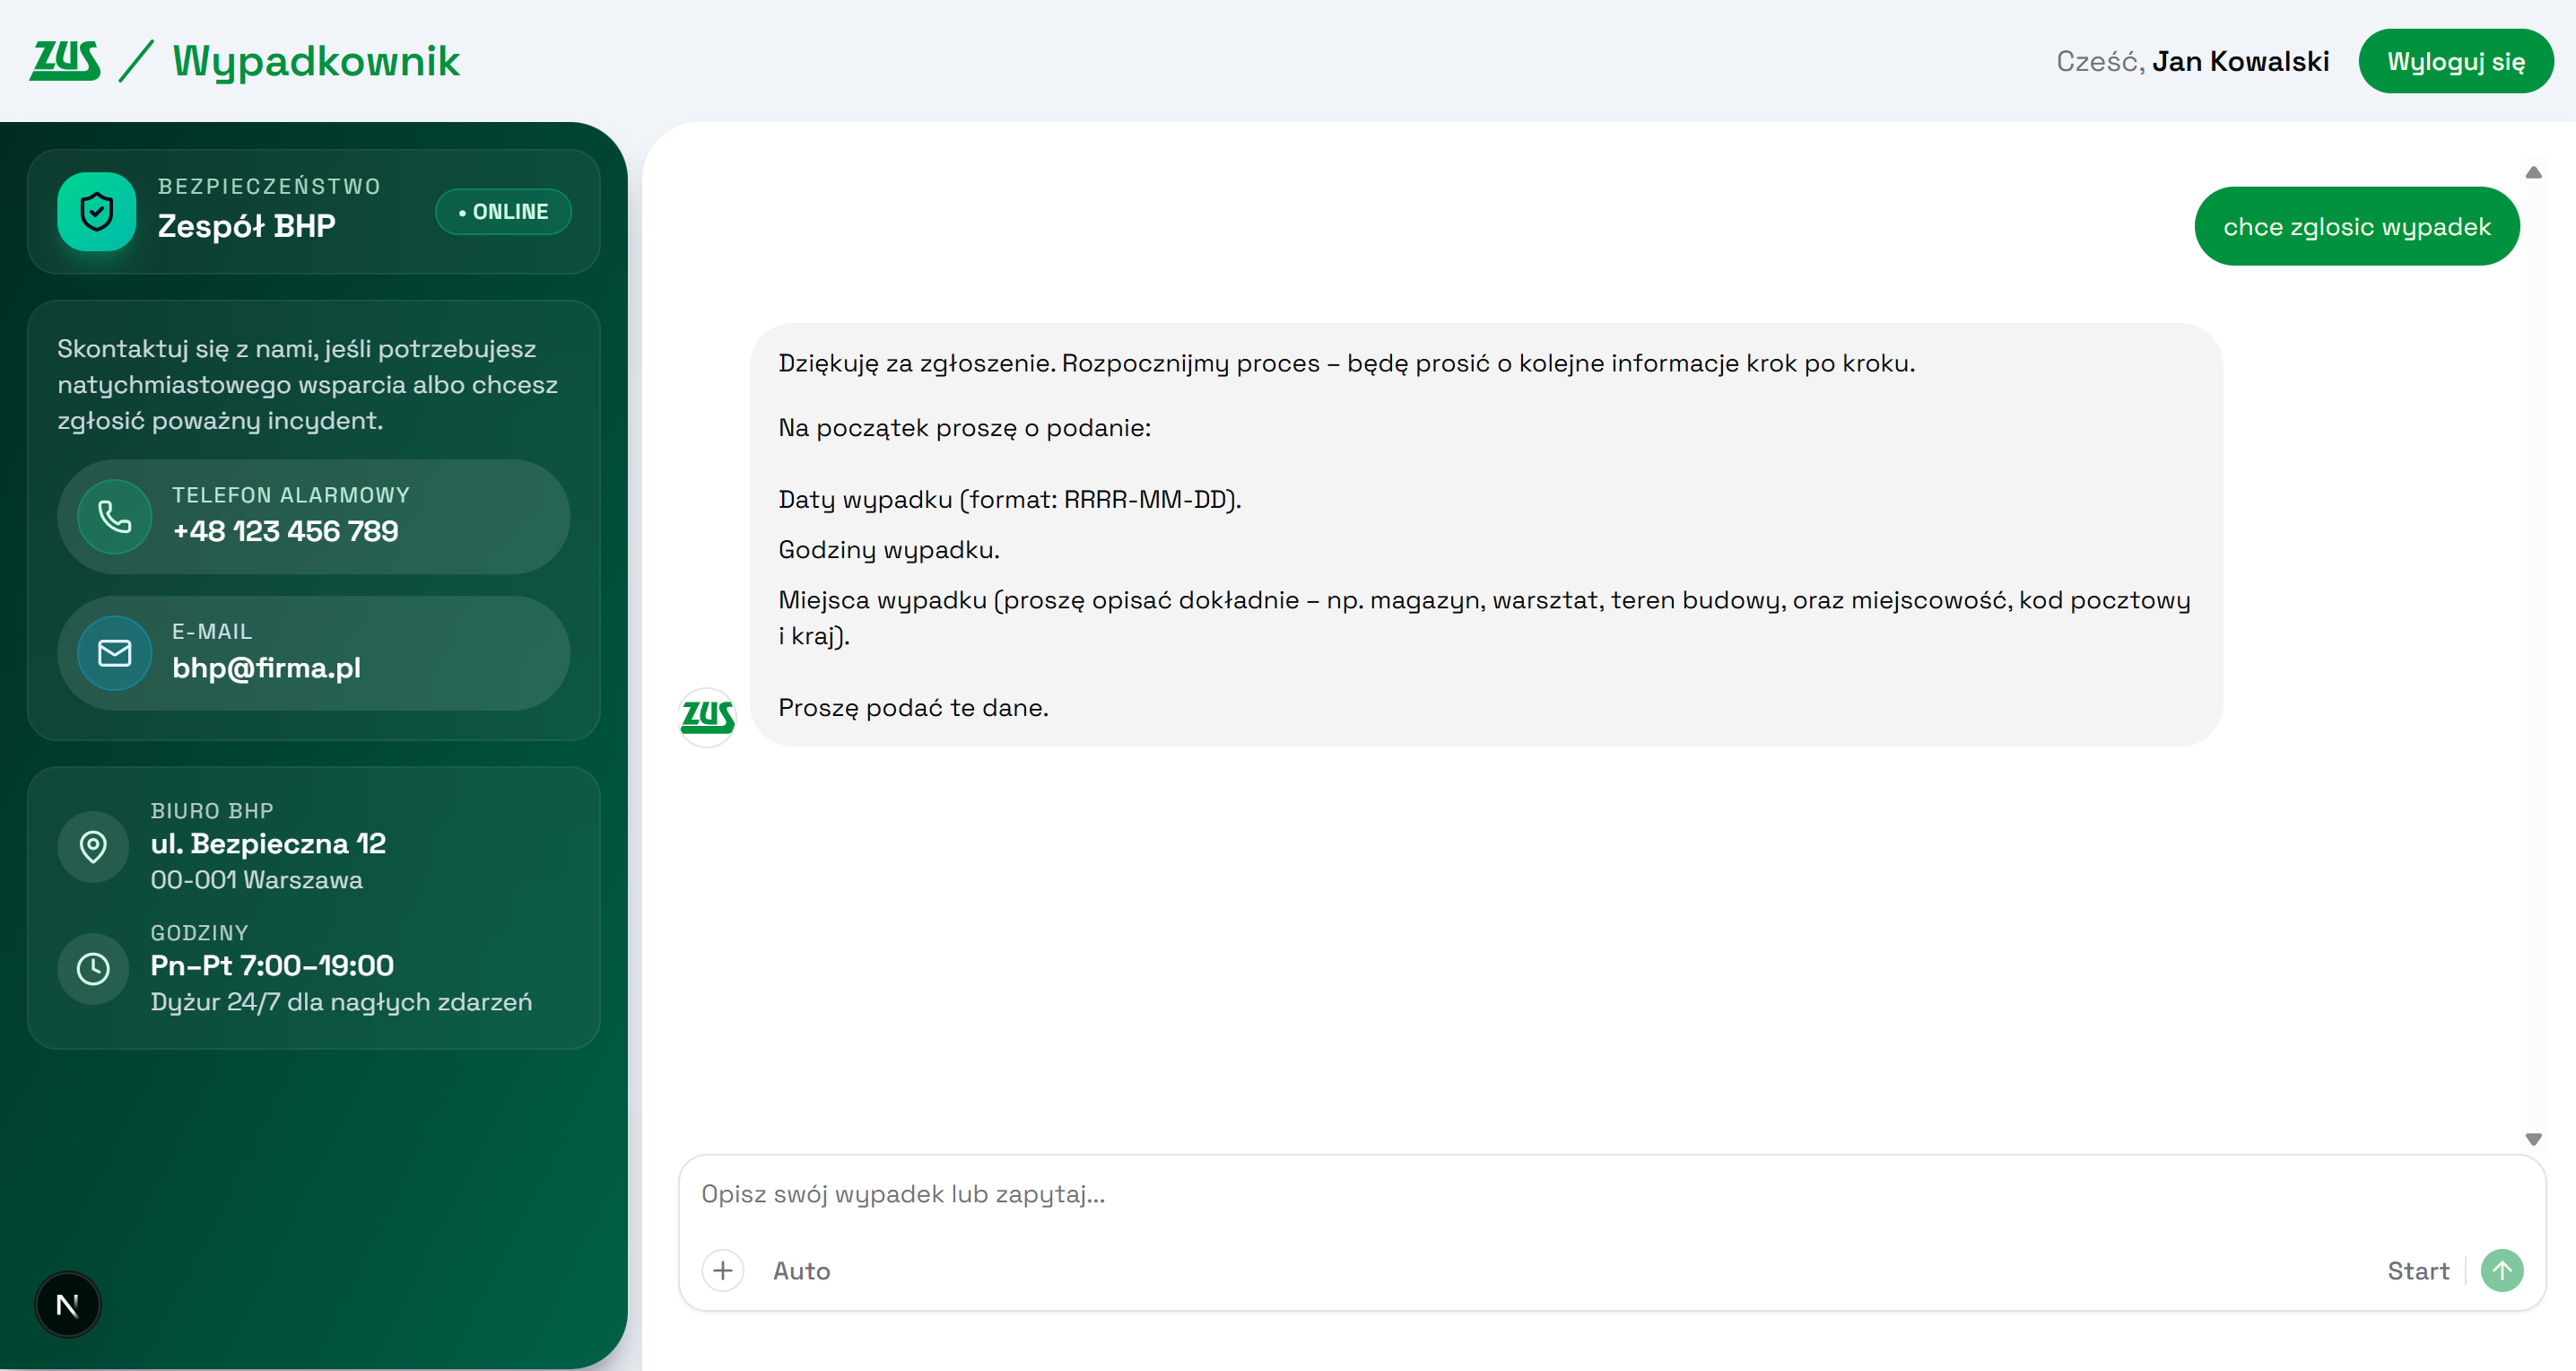Click the phone alarm icon

click(x=115, y=516)
